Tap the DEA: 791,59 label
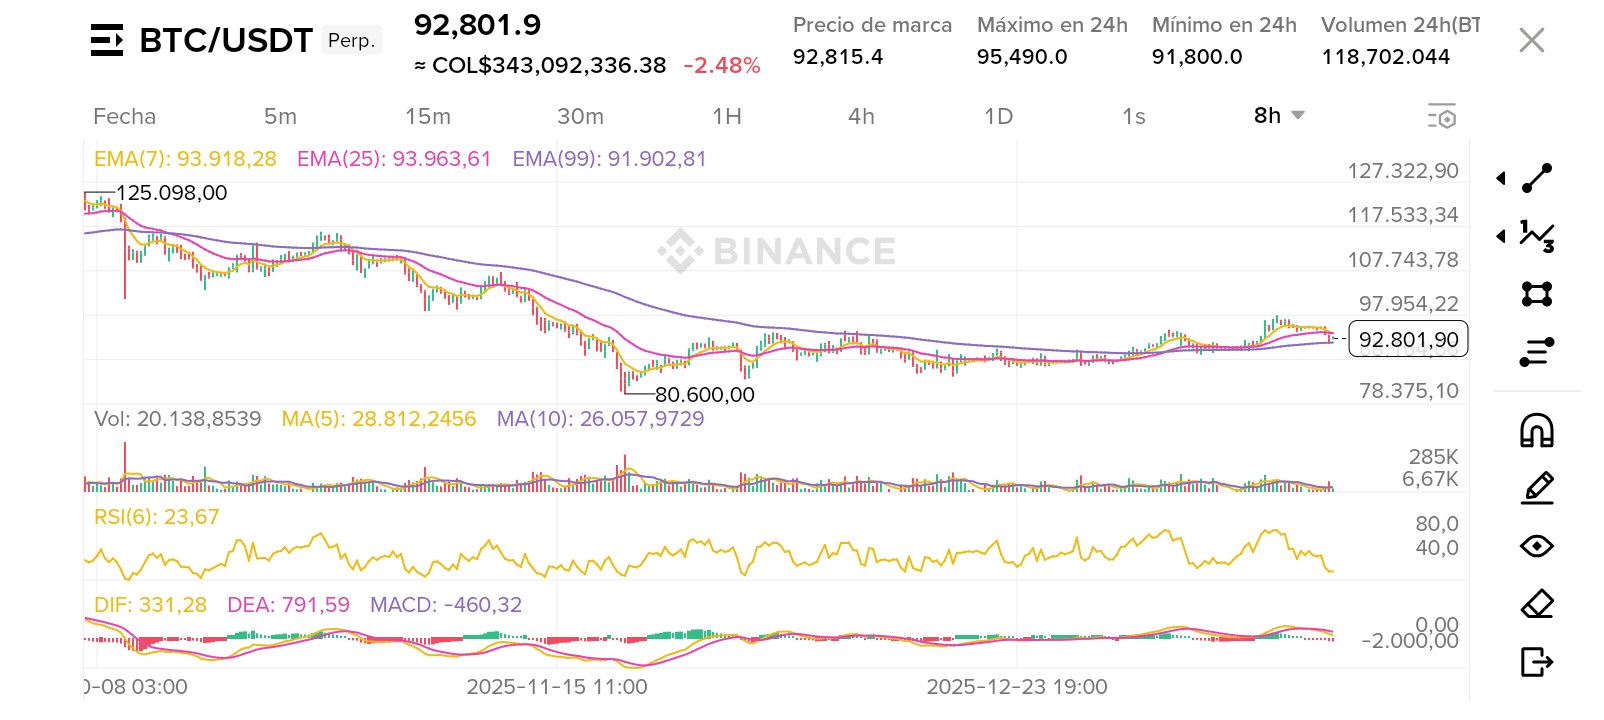This screenshot has width=1604, height=720. (x=288, y=605)
